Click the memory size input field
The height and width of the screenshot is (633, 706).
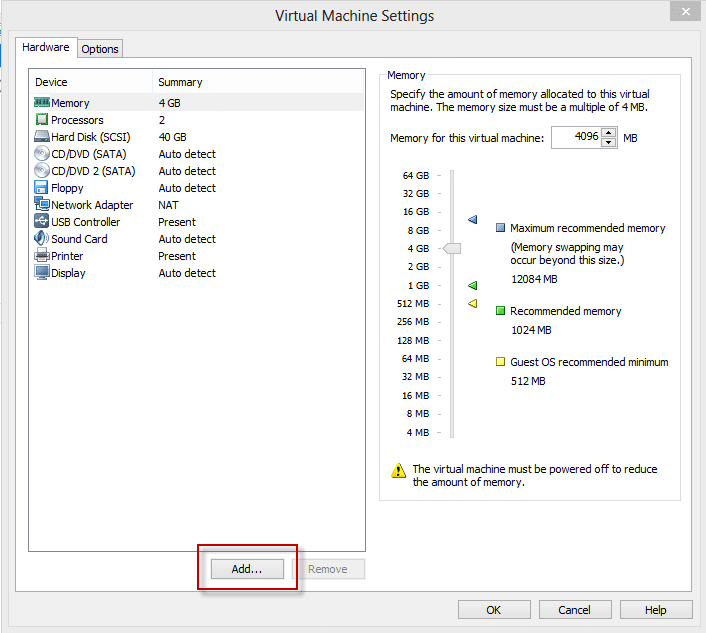click(x=575, y=138)
